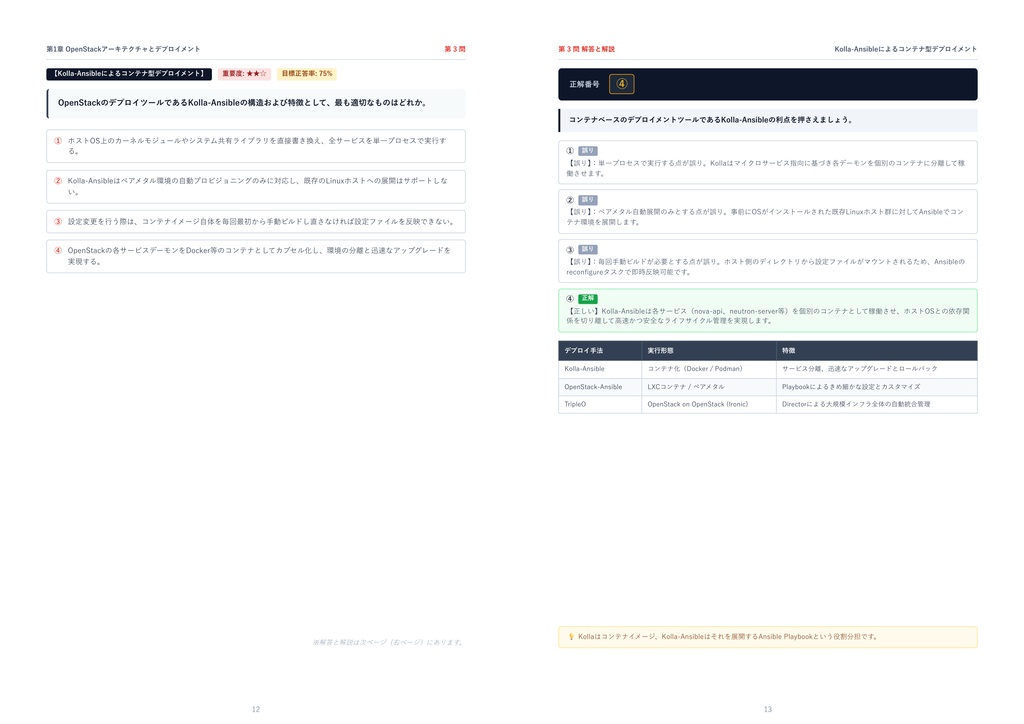1024x724 pixels.
Task: Click the コンテナ化 (Docker / Podman) cell
Action: click(709, 369)
